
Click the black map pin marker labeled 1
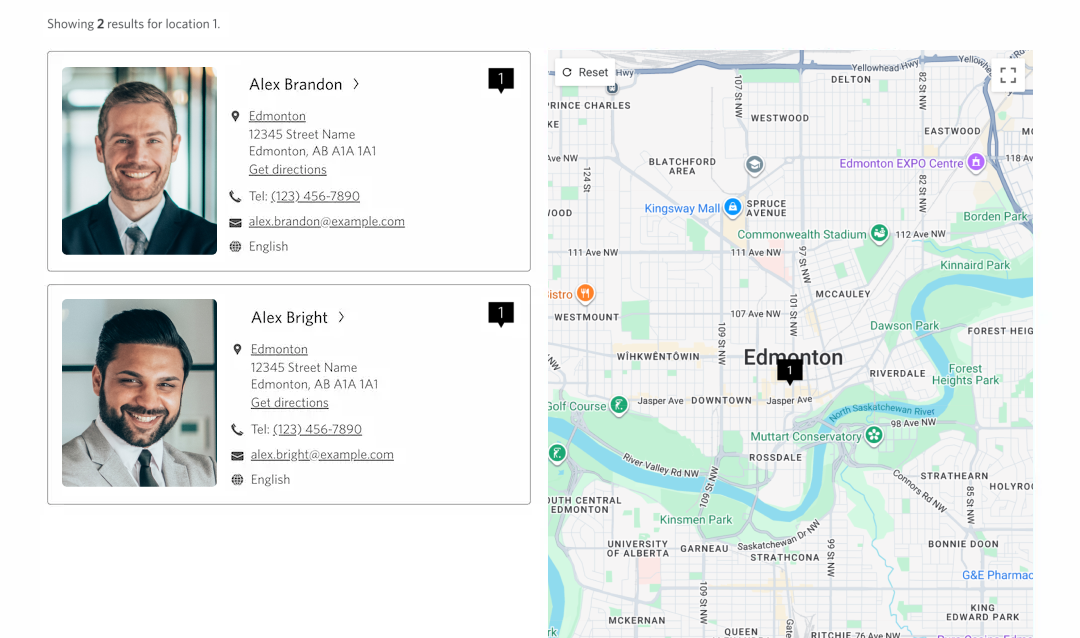point(789,371)
